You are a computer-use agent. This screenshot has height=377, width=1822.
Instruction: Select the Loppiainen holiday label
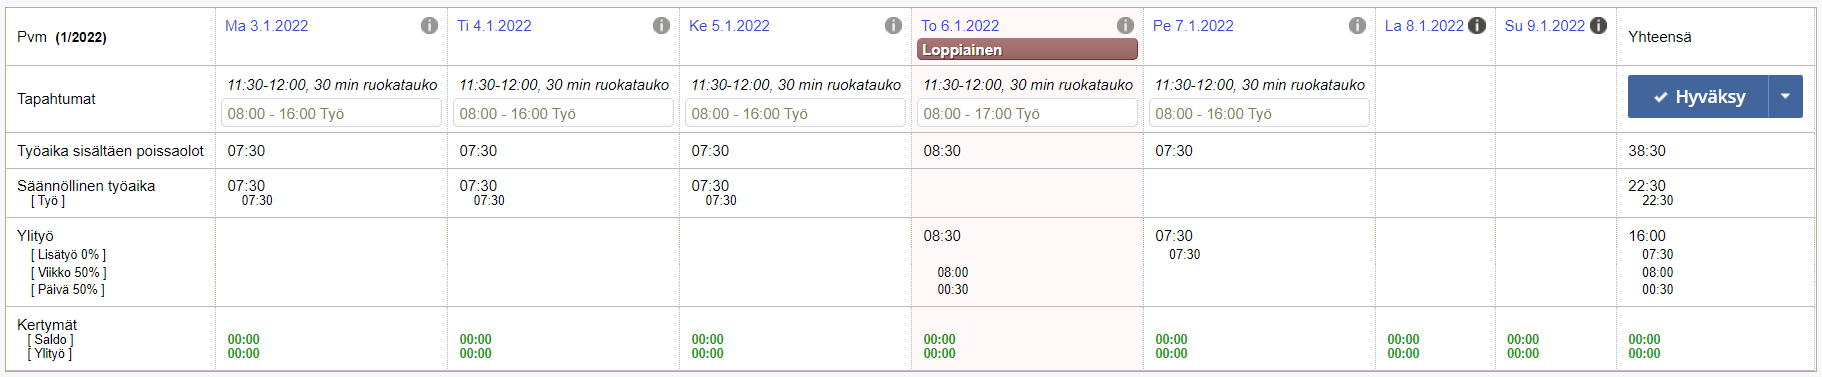pyautogui.click(x=1027, y=50)
